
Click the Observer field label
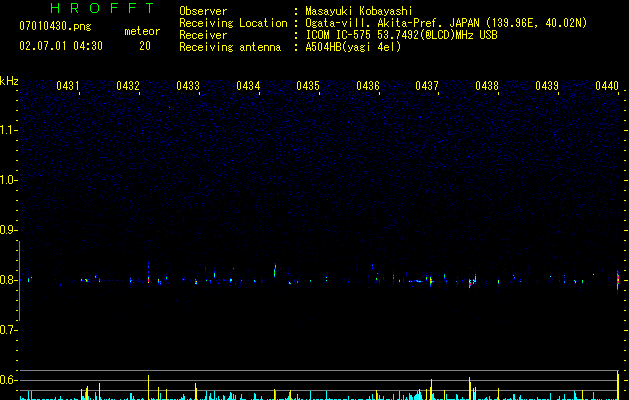203,11
